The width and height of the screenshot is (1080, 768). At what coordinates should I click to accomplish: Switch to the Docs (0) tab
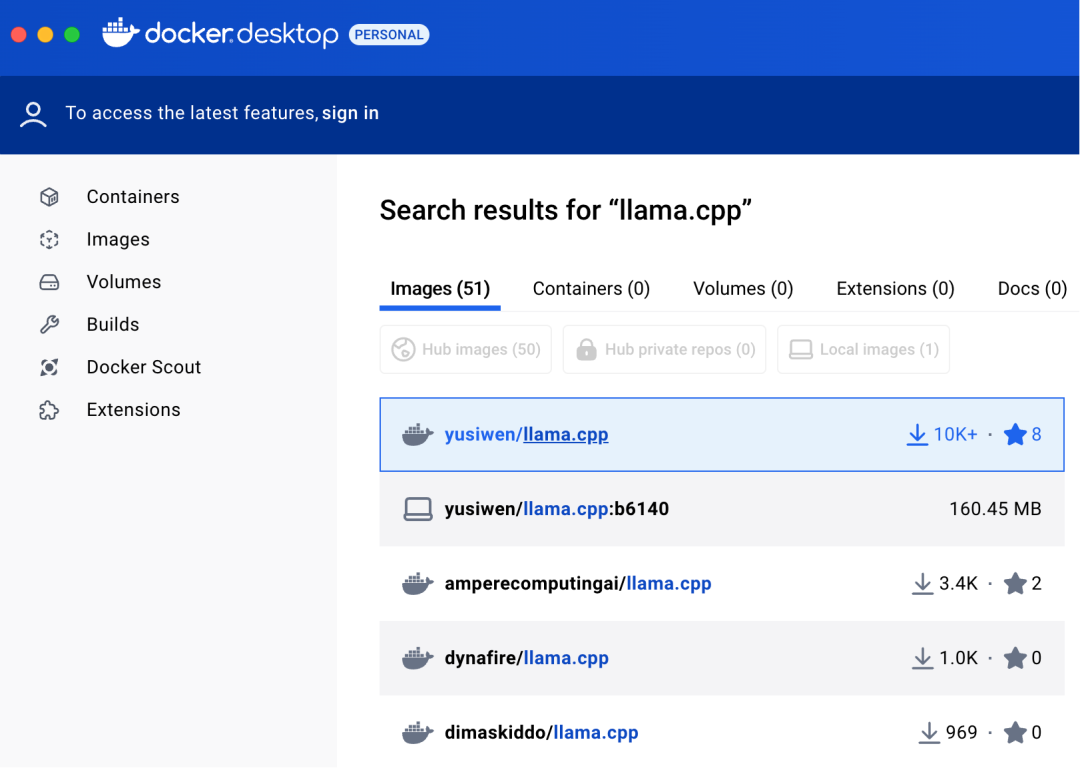click(1032, 289)
